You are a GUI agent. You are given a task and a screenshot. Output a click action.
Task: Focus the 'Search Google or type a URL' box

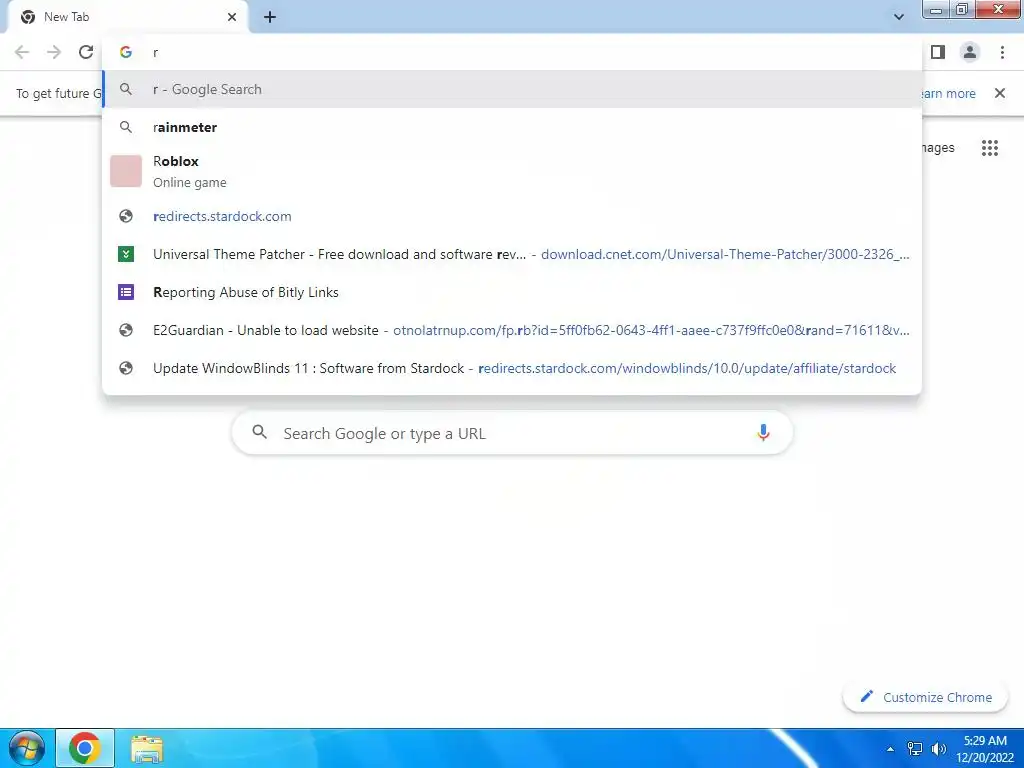[x=512, y=432]
